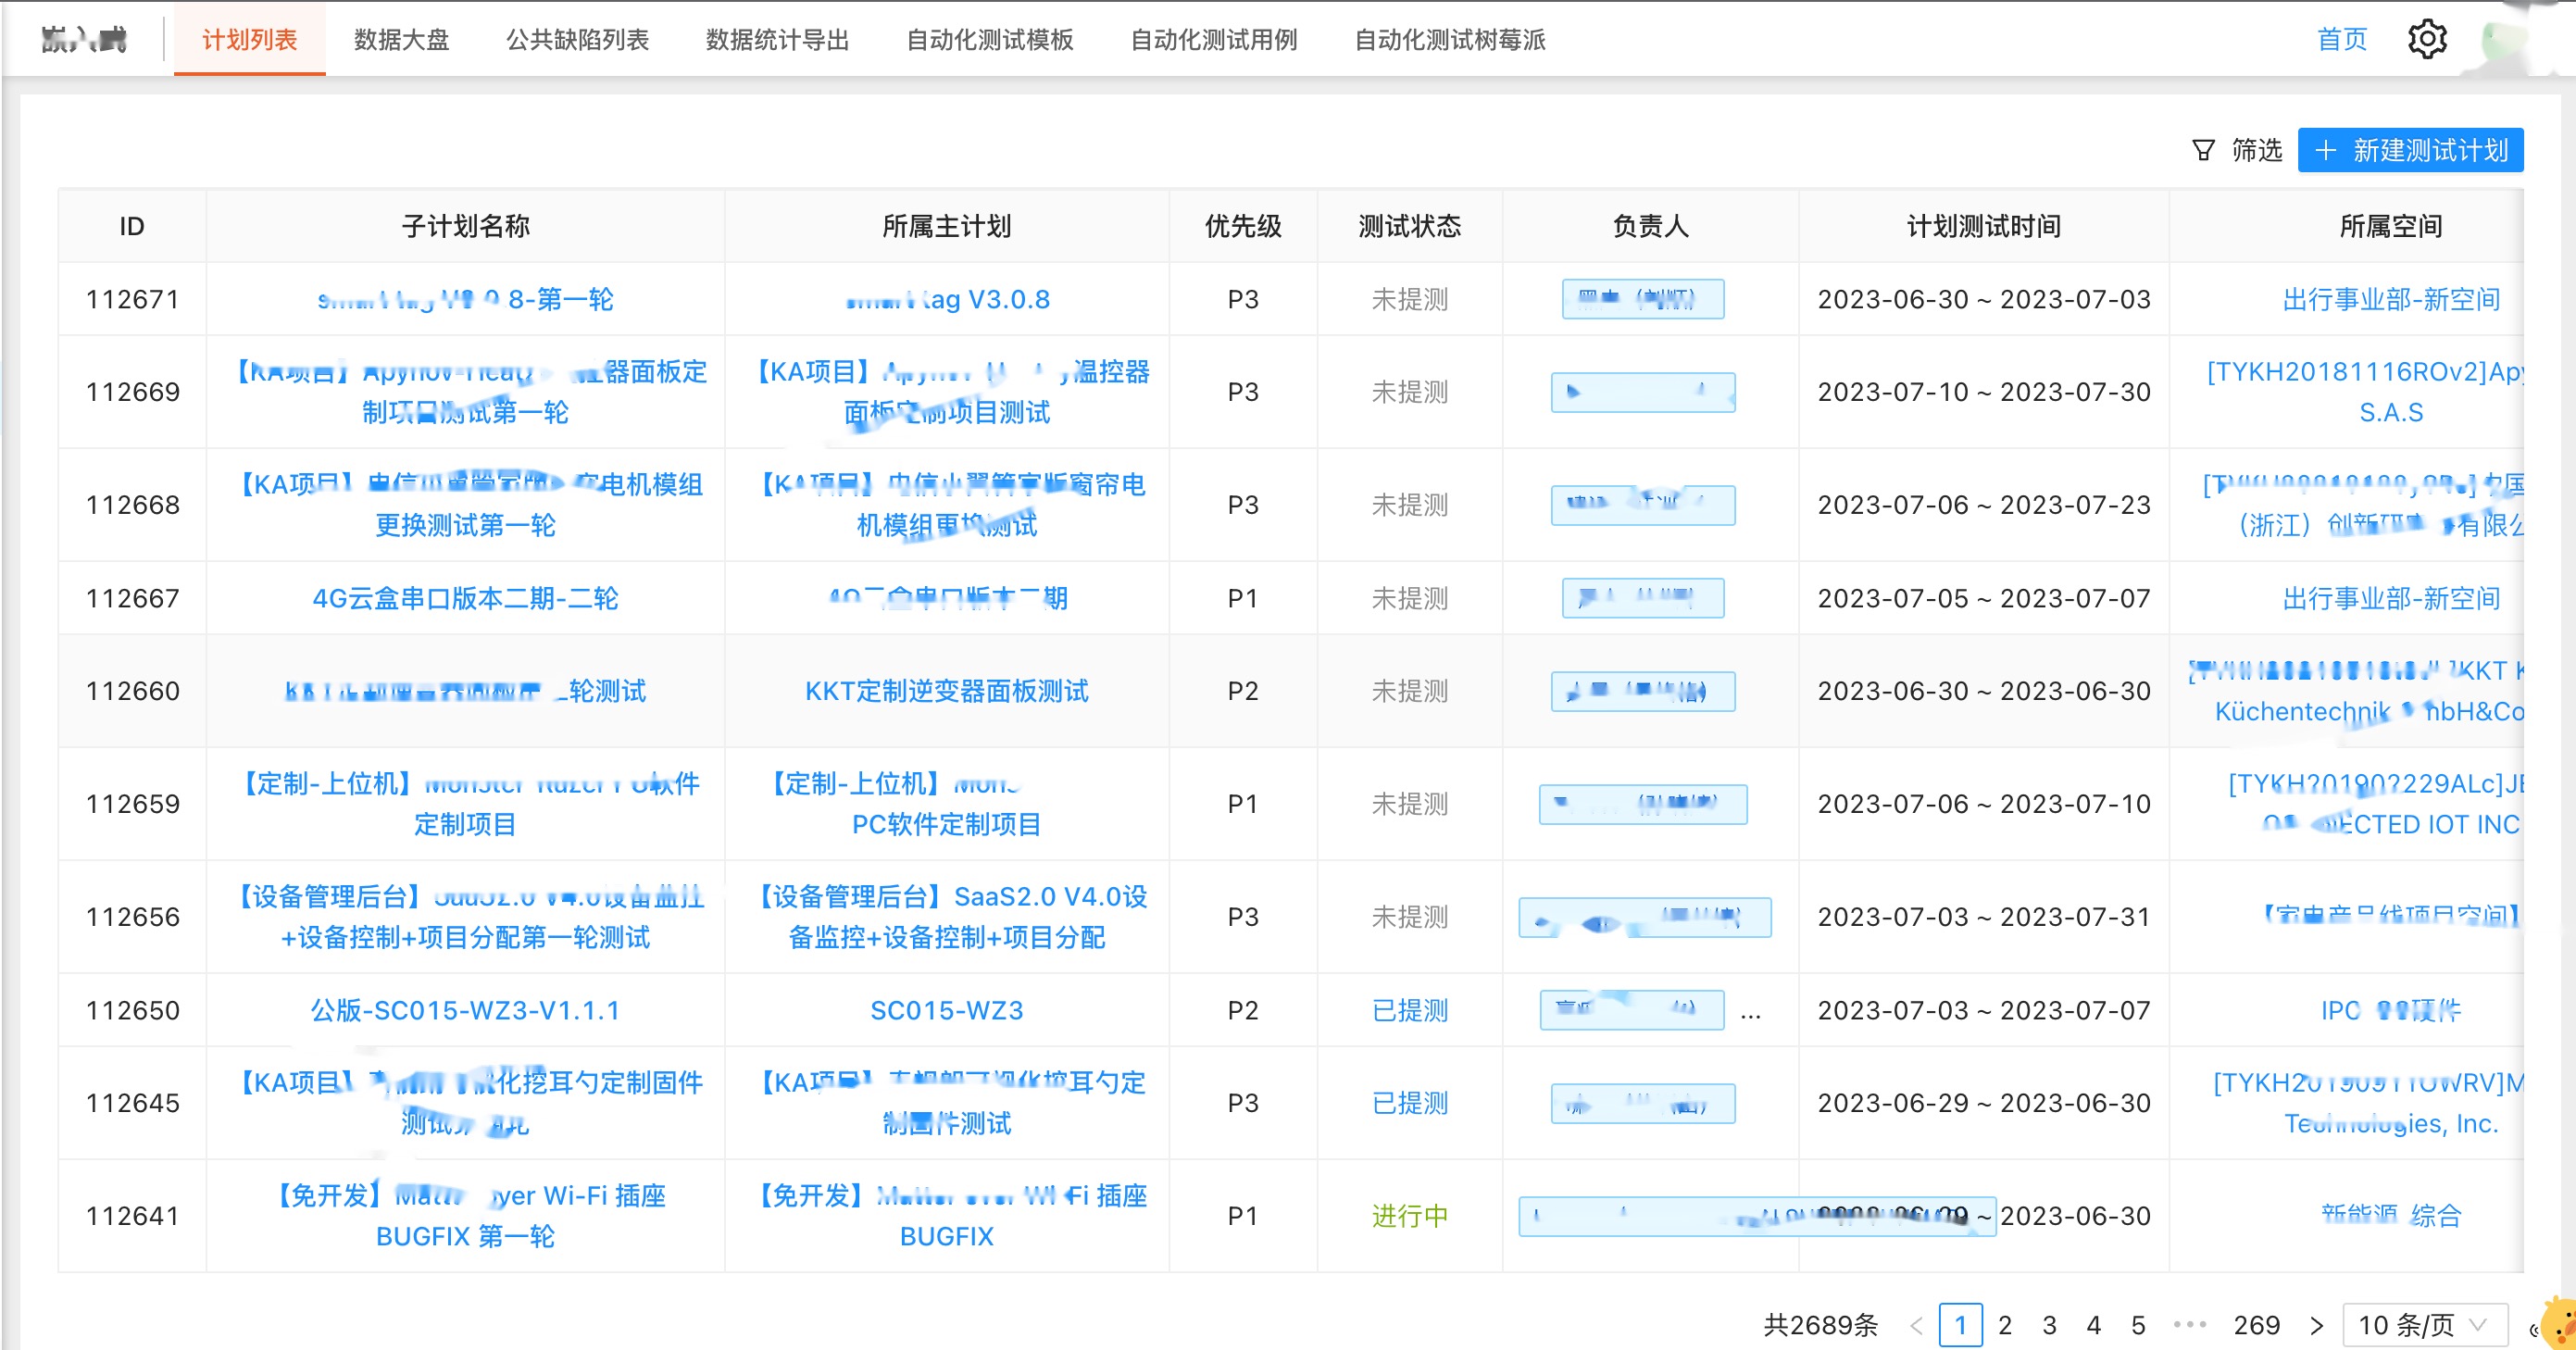Click owner tag in row 112671
Image resolution: width=2576 pixels, height=1350 pixels.
coord(1643,300)
